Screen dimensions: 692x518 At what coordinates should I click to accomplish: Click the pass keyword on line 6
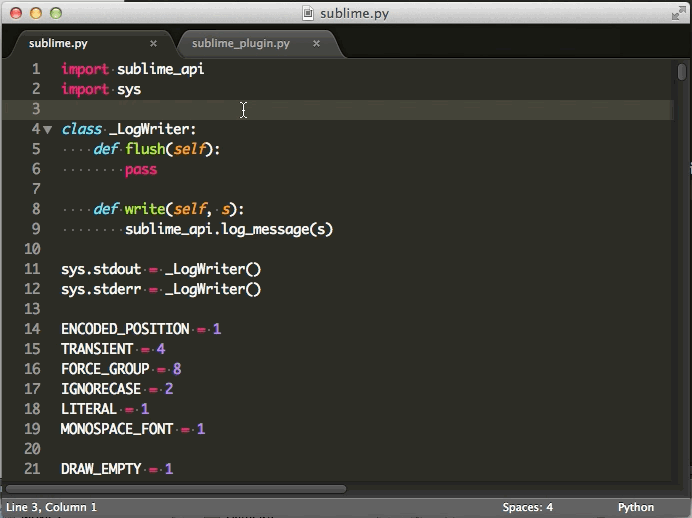coord(141,169)
